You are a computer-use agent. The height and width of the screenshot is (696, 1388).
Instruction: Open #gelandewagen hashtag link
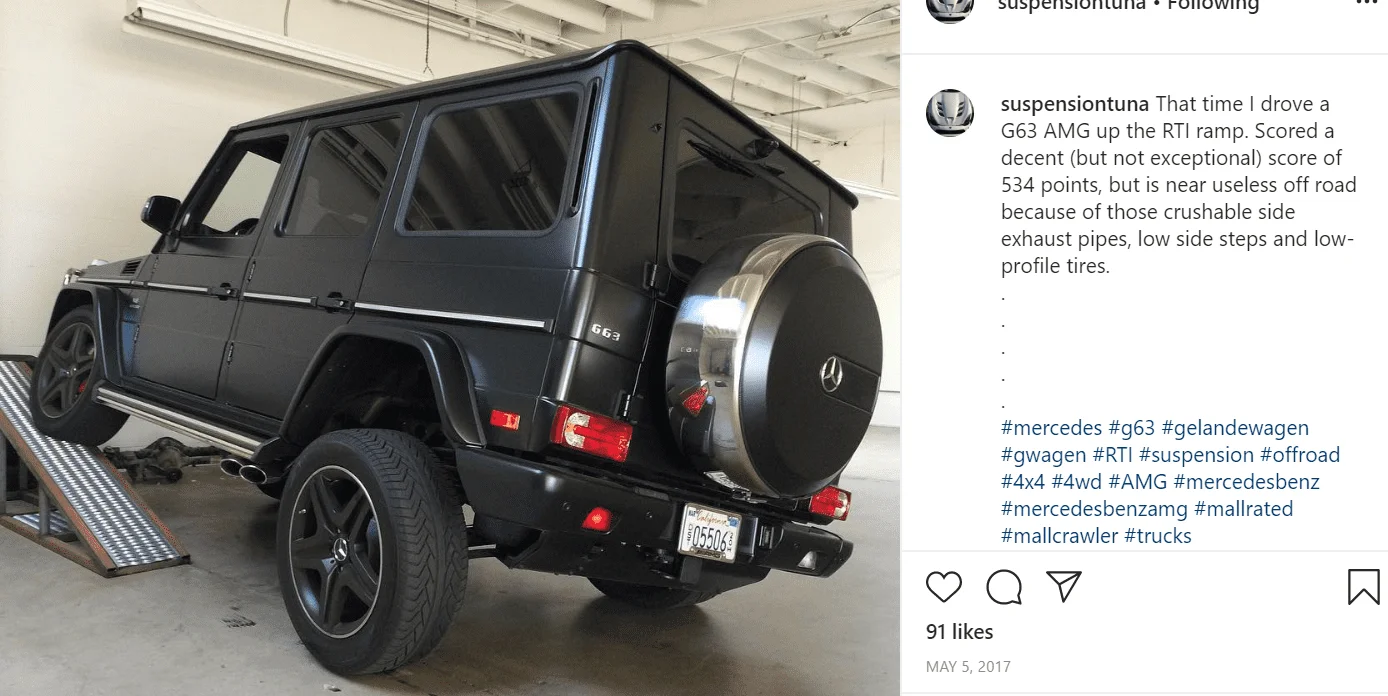click(x=1235, y=428)
